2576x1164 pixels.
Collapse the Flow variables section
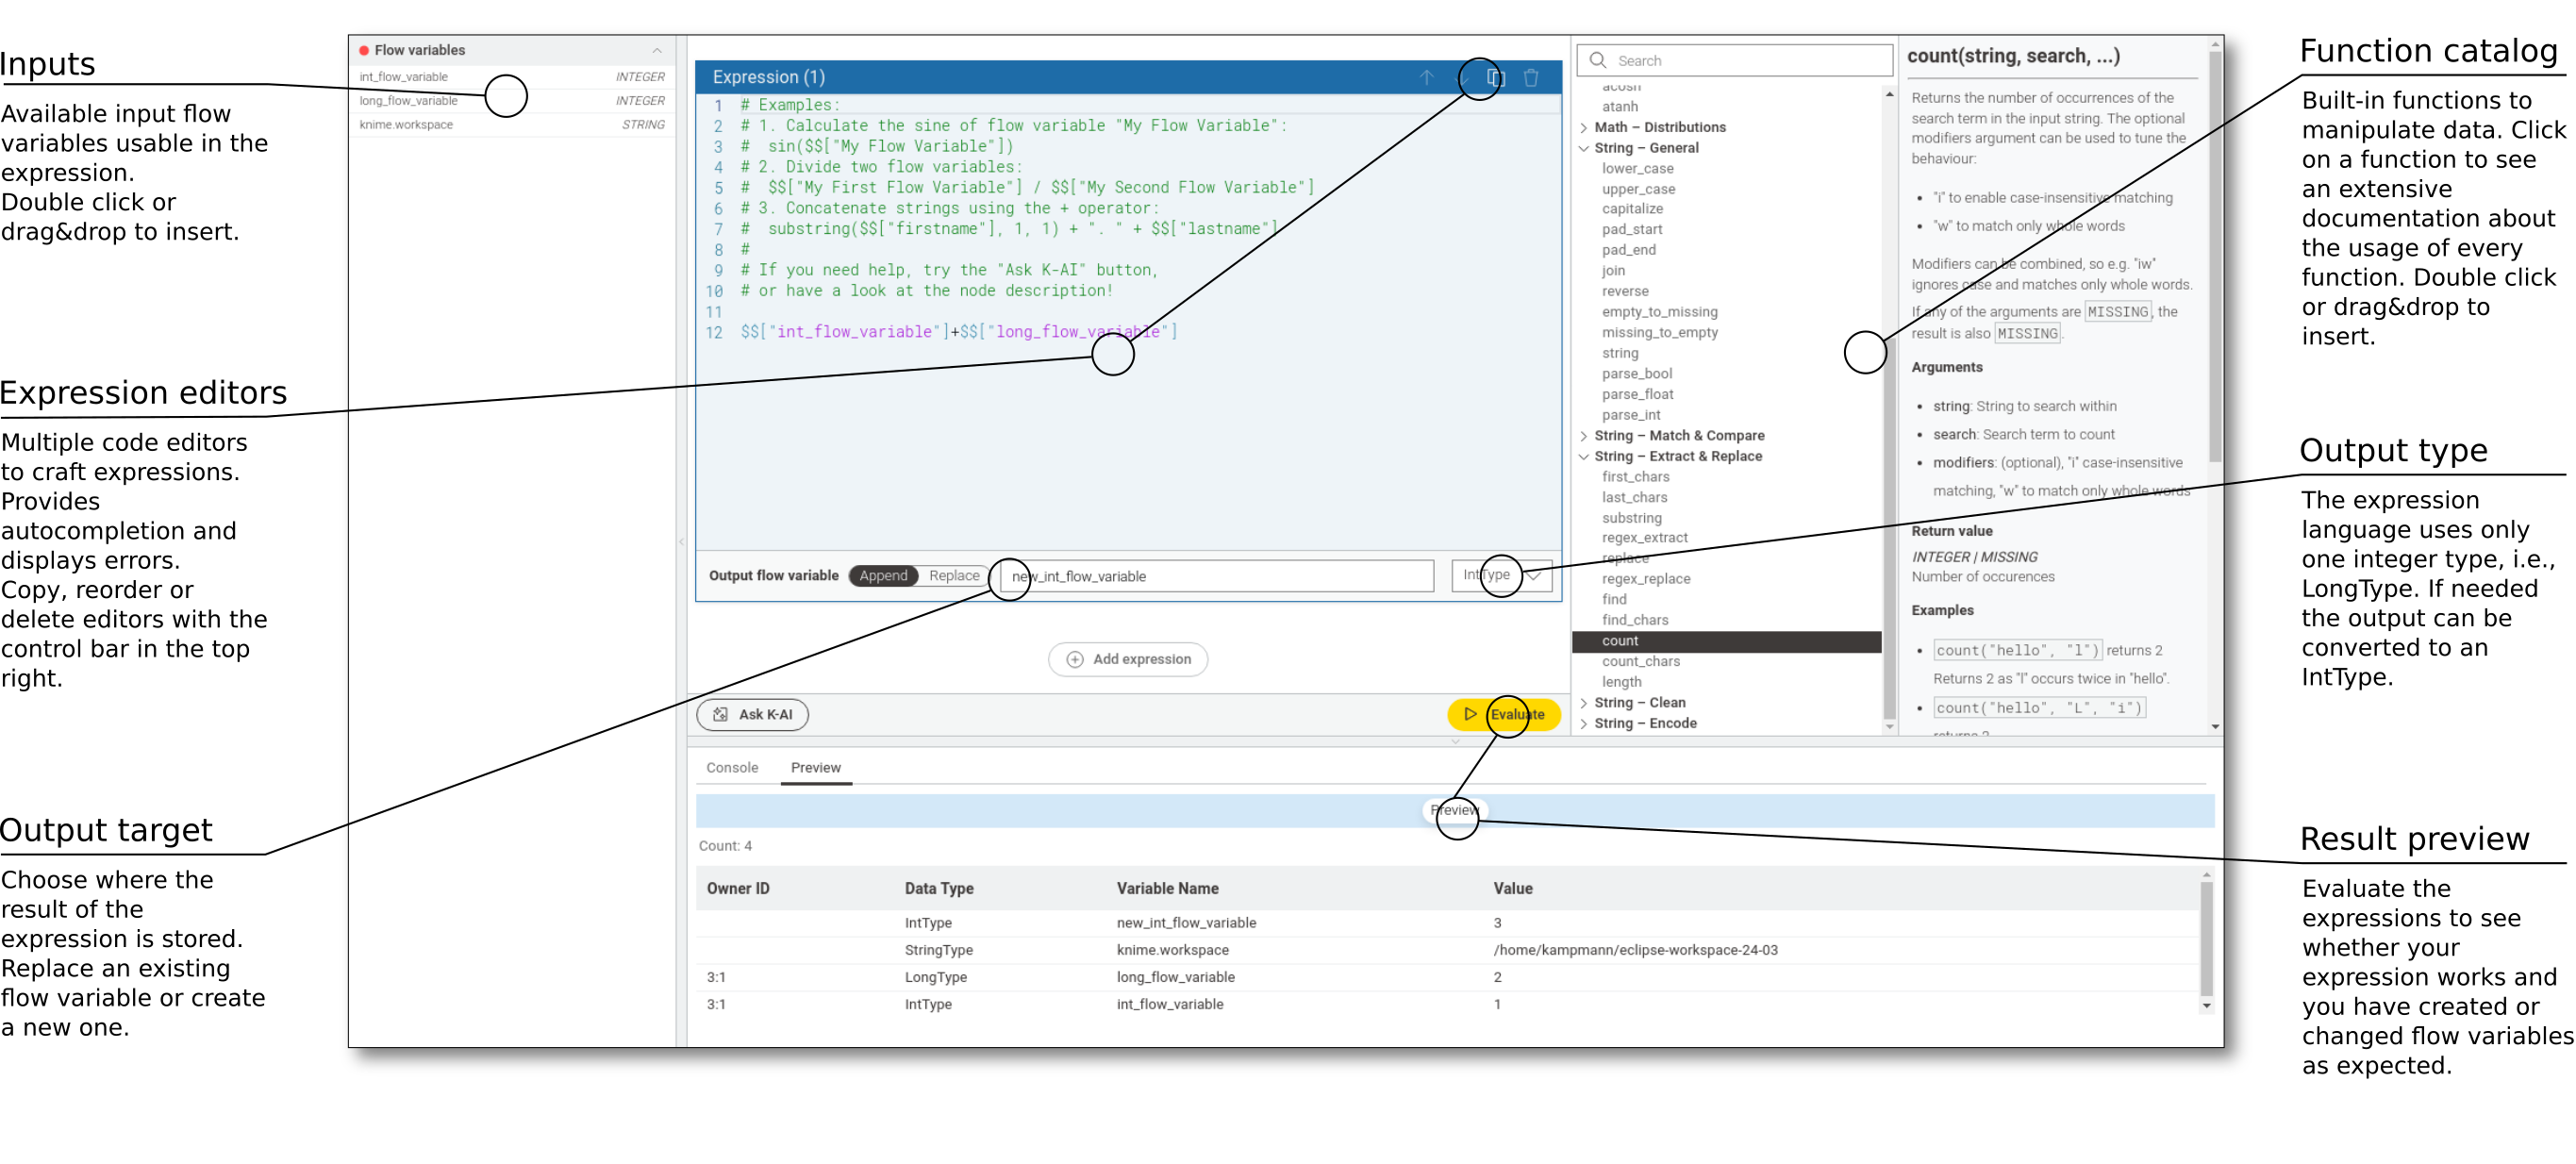[657, 50]
